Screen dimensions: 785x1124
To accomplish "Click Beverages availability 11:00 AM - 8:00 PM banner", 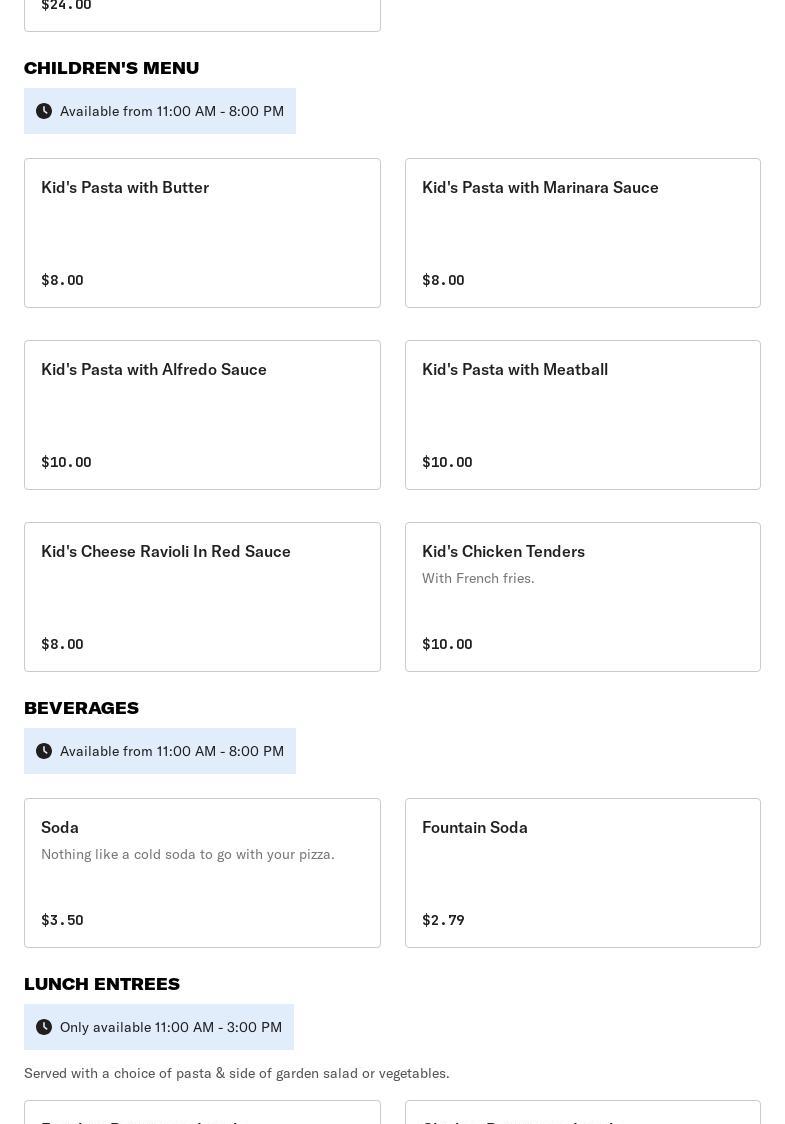I will tap(160, 751).
